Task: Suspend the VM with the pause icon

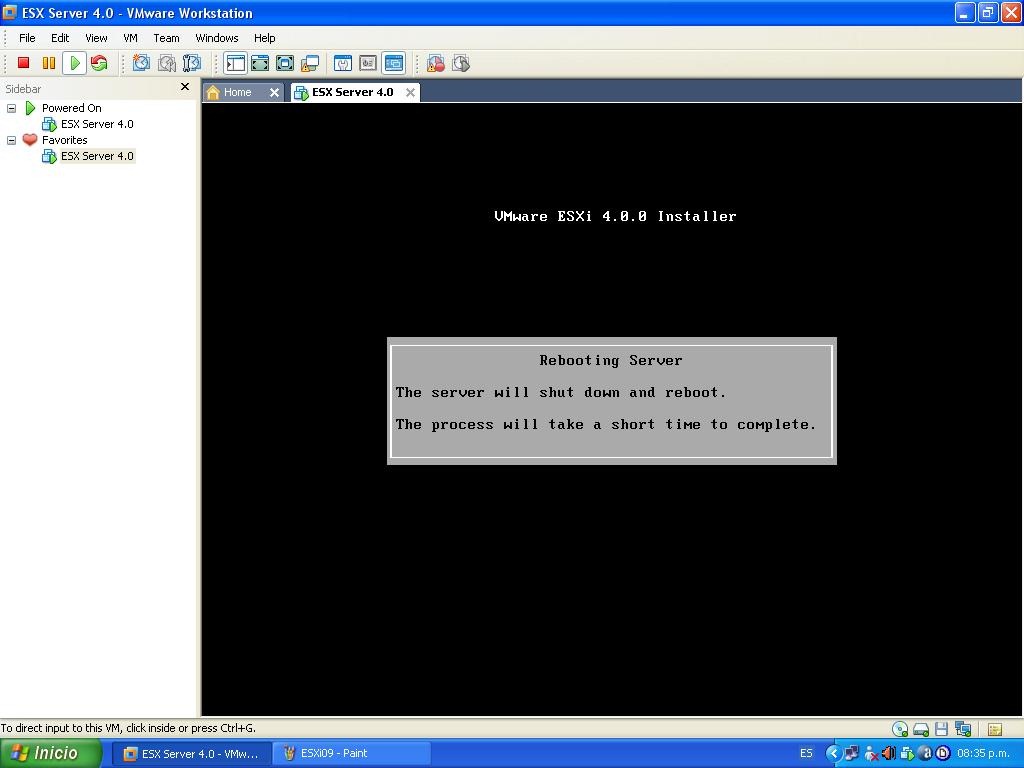Action: click(x=49, y=63)
